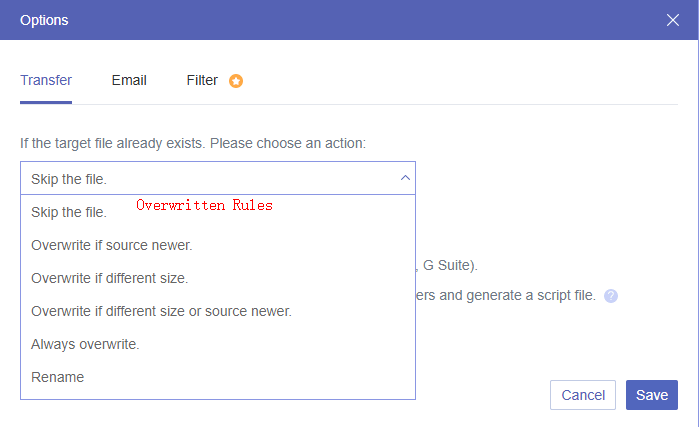Screen dimensions: 699x427
Task: Pick 'Overwrite if different size.' from list
Action: click(110, 278)
